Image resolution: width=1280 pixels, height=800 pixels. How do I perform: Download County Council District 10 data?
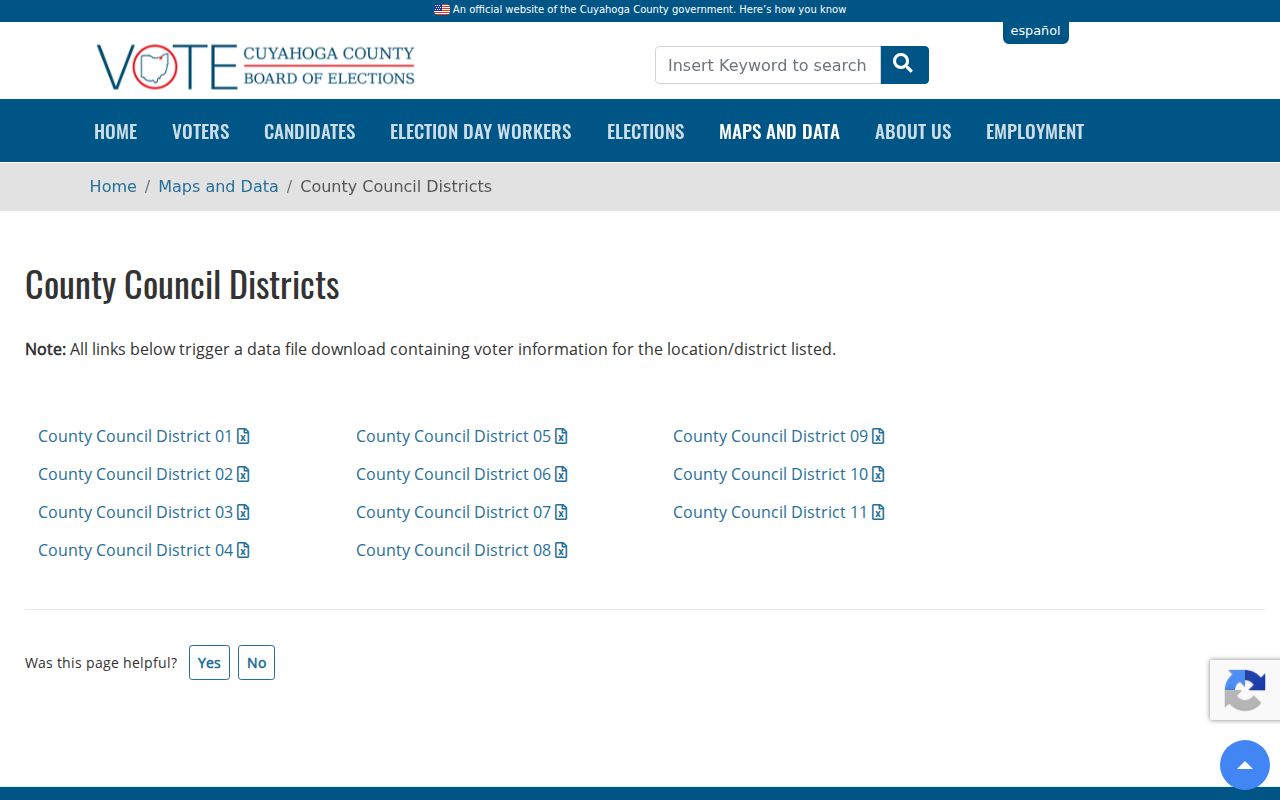point(779,474)
